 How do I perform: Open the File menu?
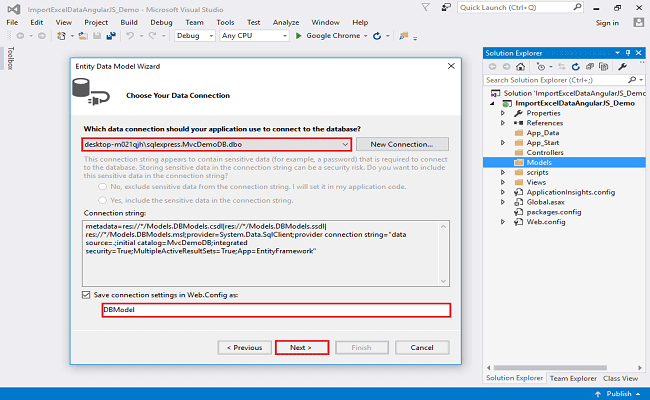[12, 22]
